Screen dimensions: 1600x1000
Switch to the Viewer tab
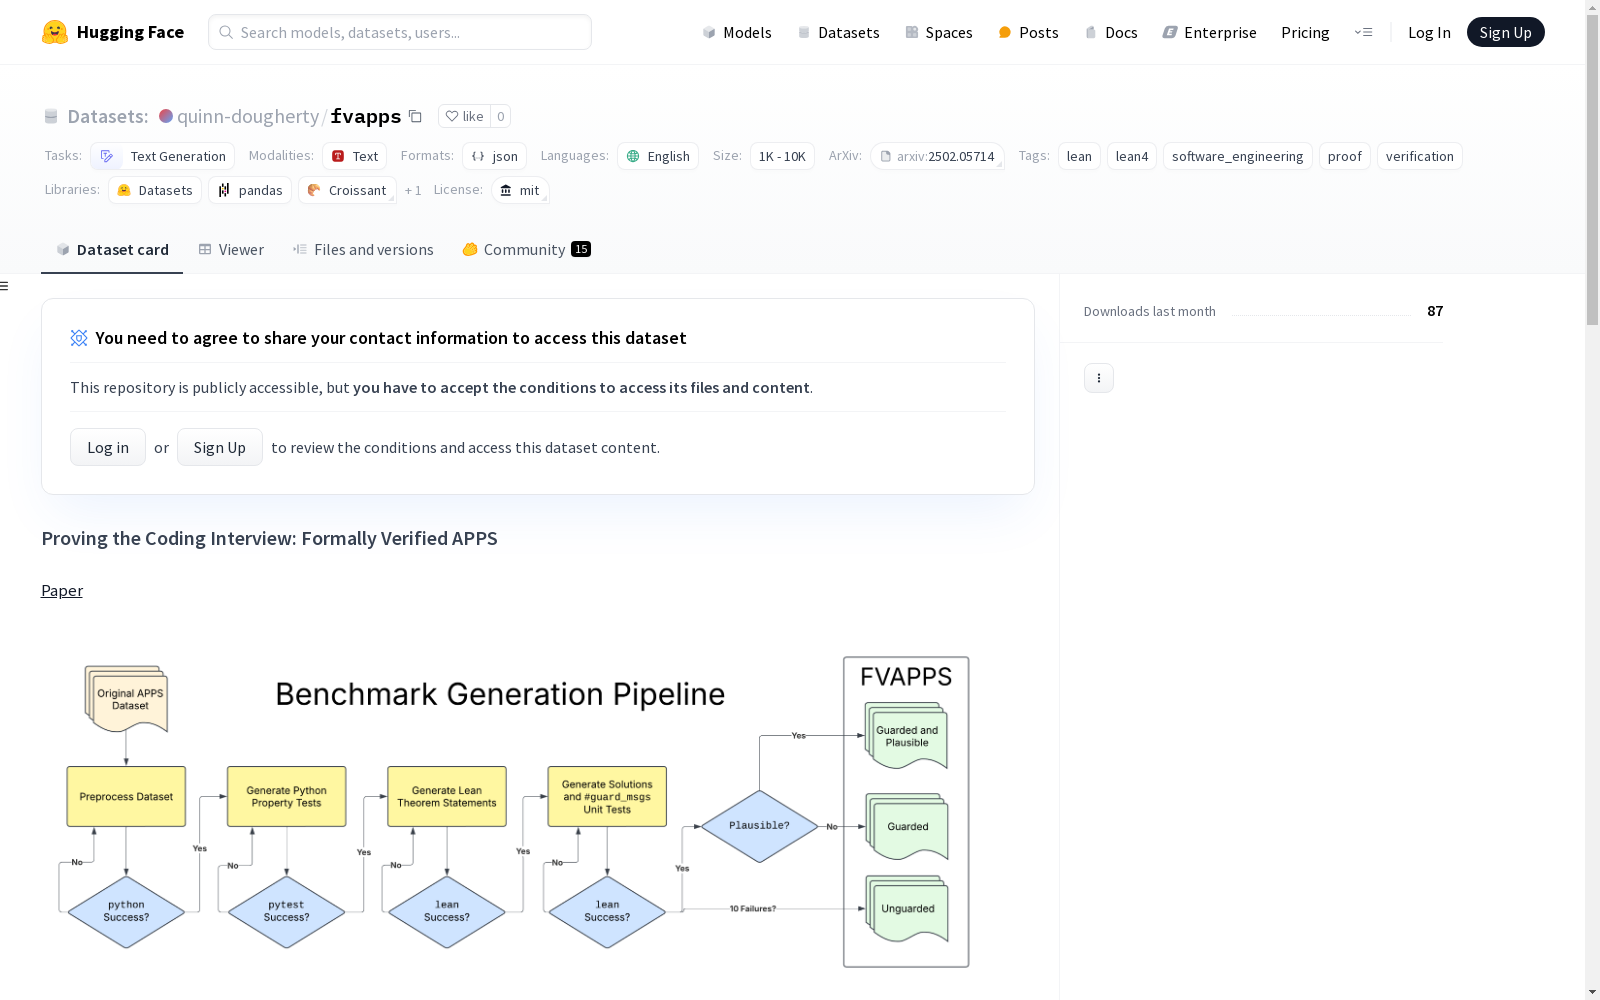(231, 250)
